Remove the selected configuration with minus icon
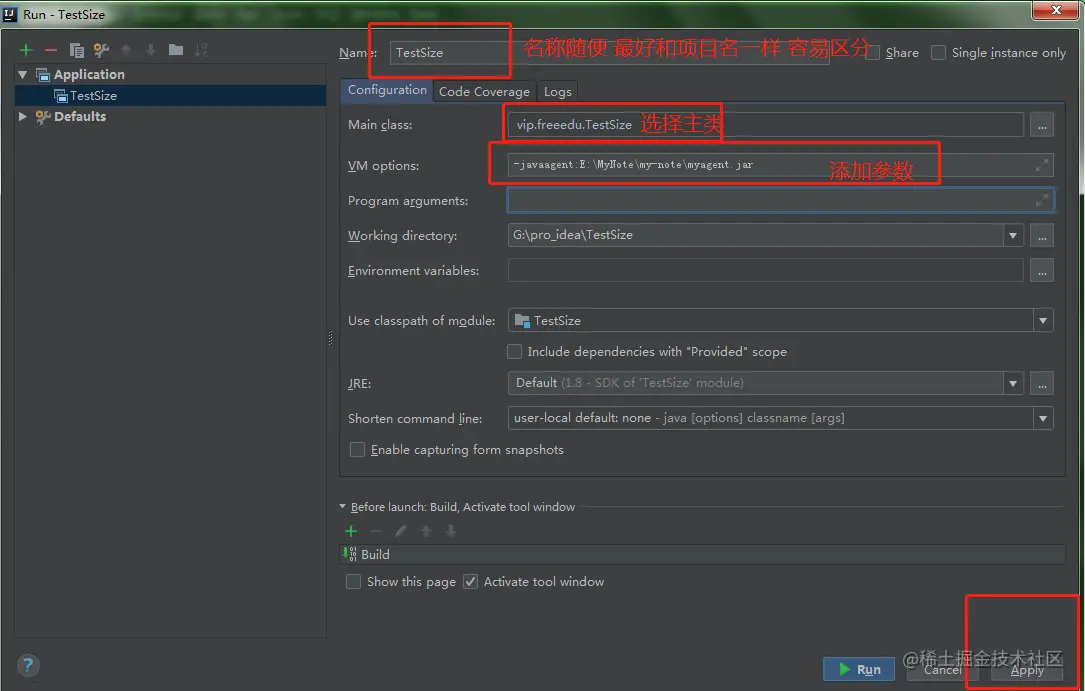1085x691 pixels. point(51,50)
